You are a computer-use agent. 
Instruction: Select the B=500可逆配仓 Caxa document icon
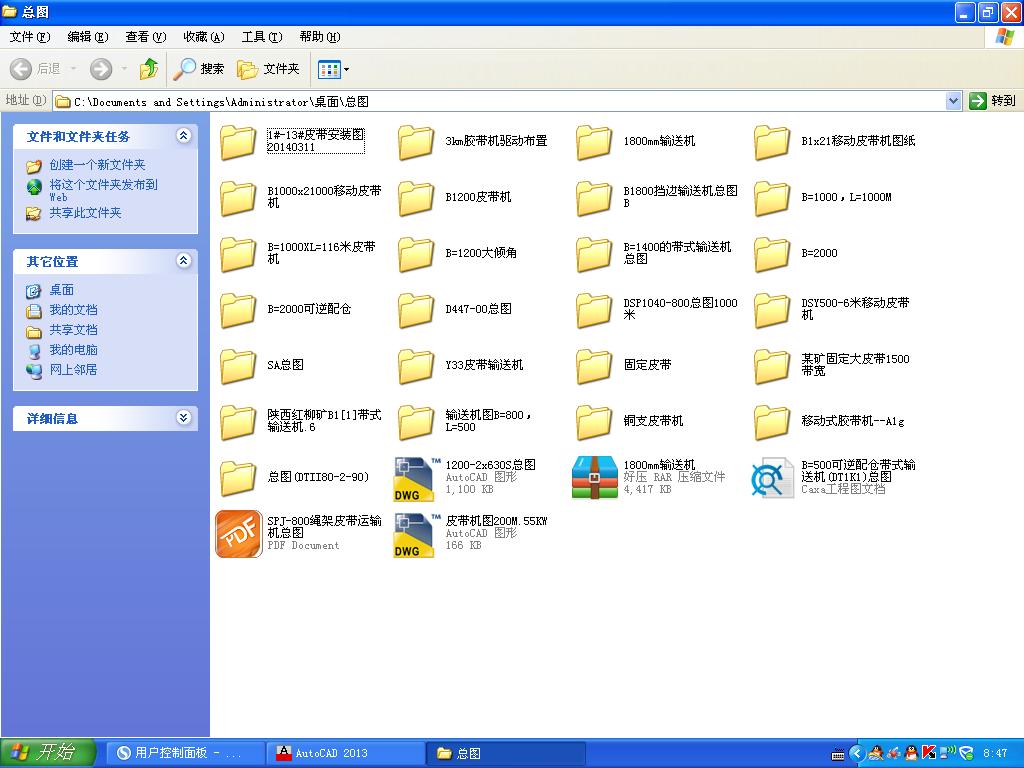pos(772,479)
